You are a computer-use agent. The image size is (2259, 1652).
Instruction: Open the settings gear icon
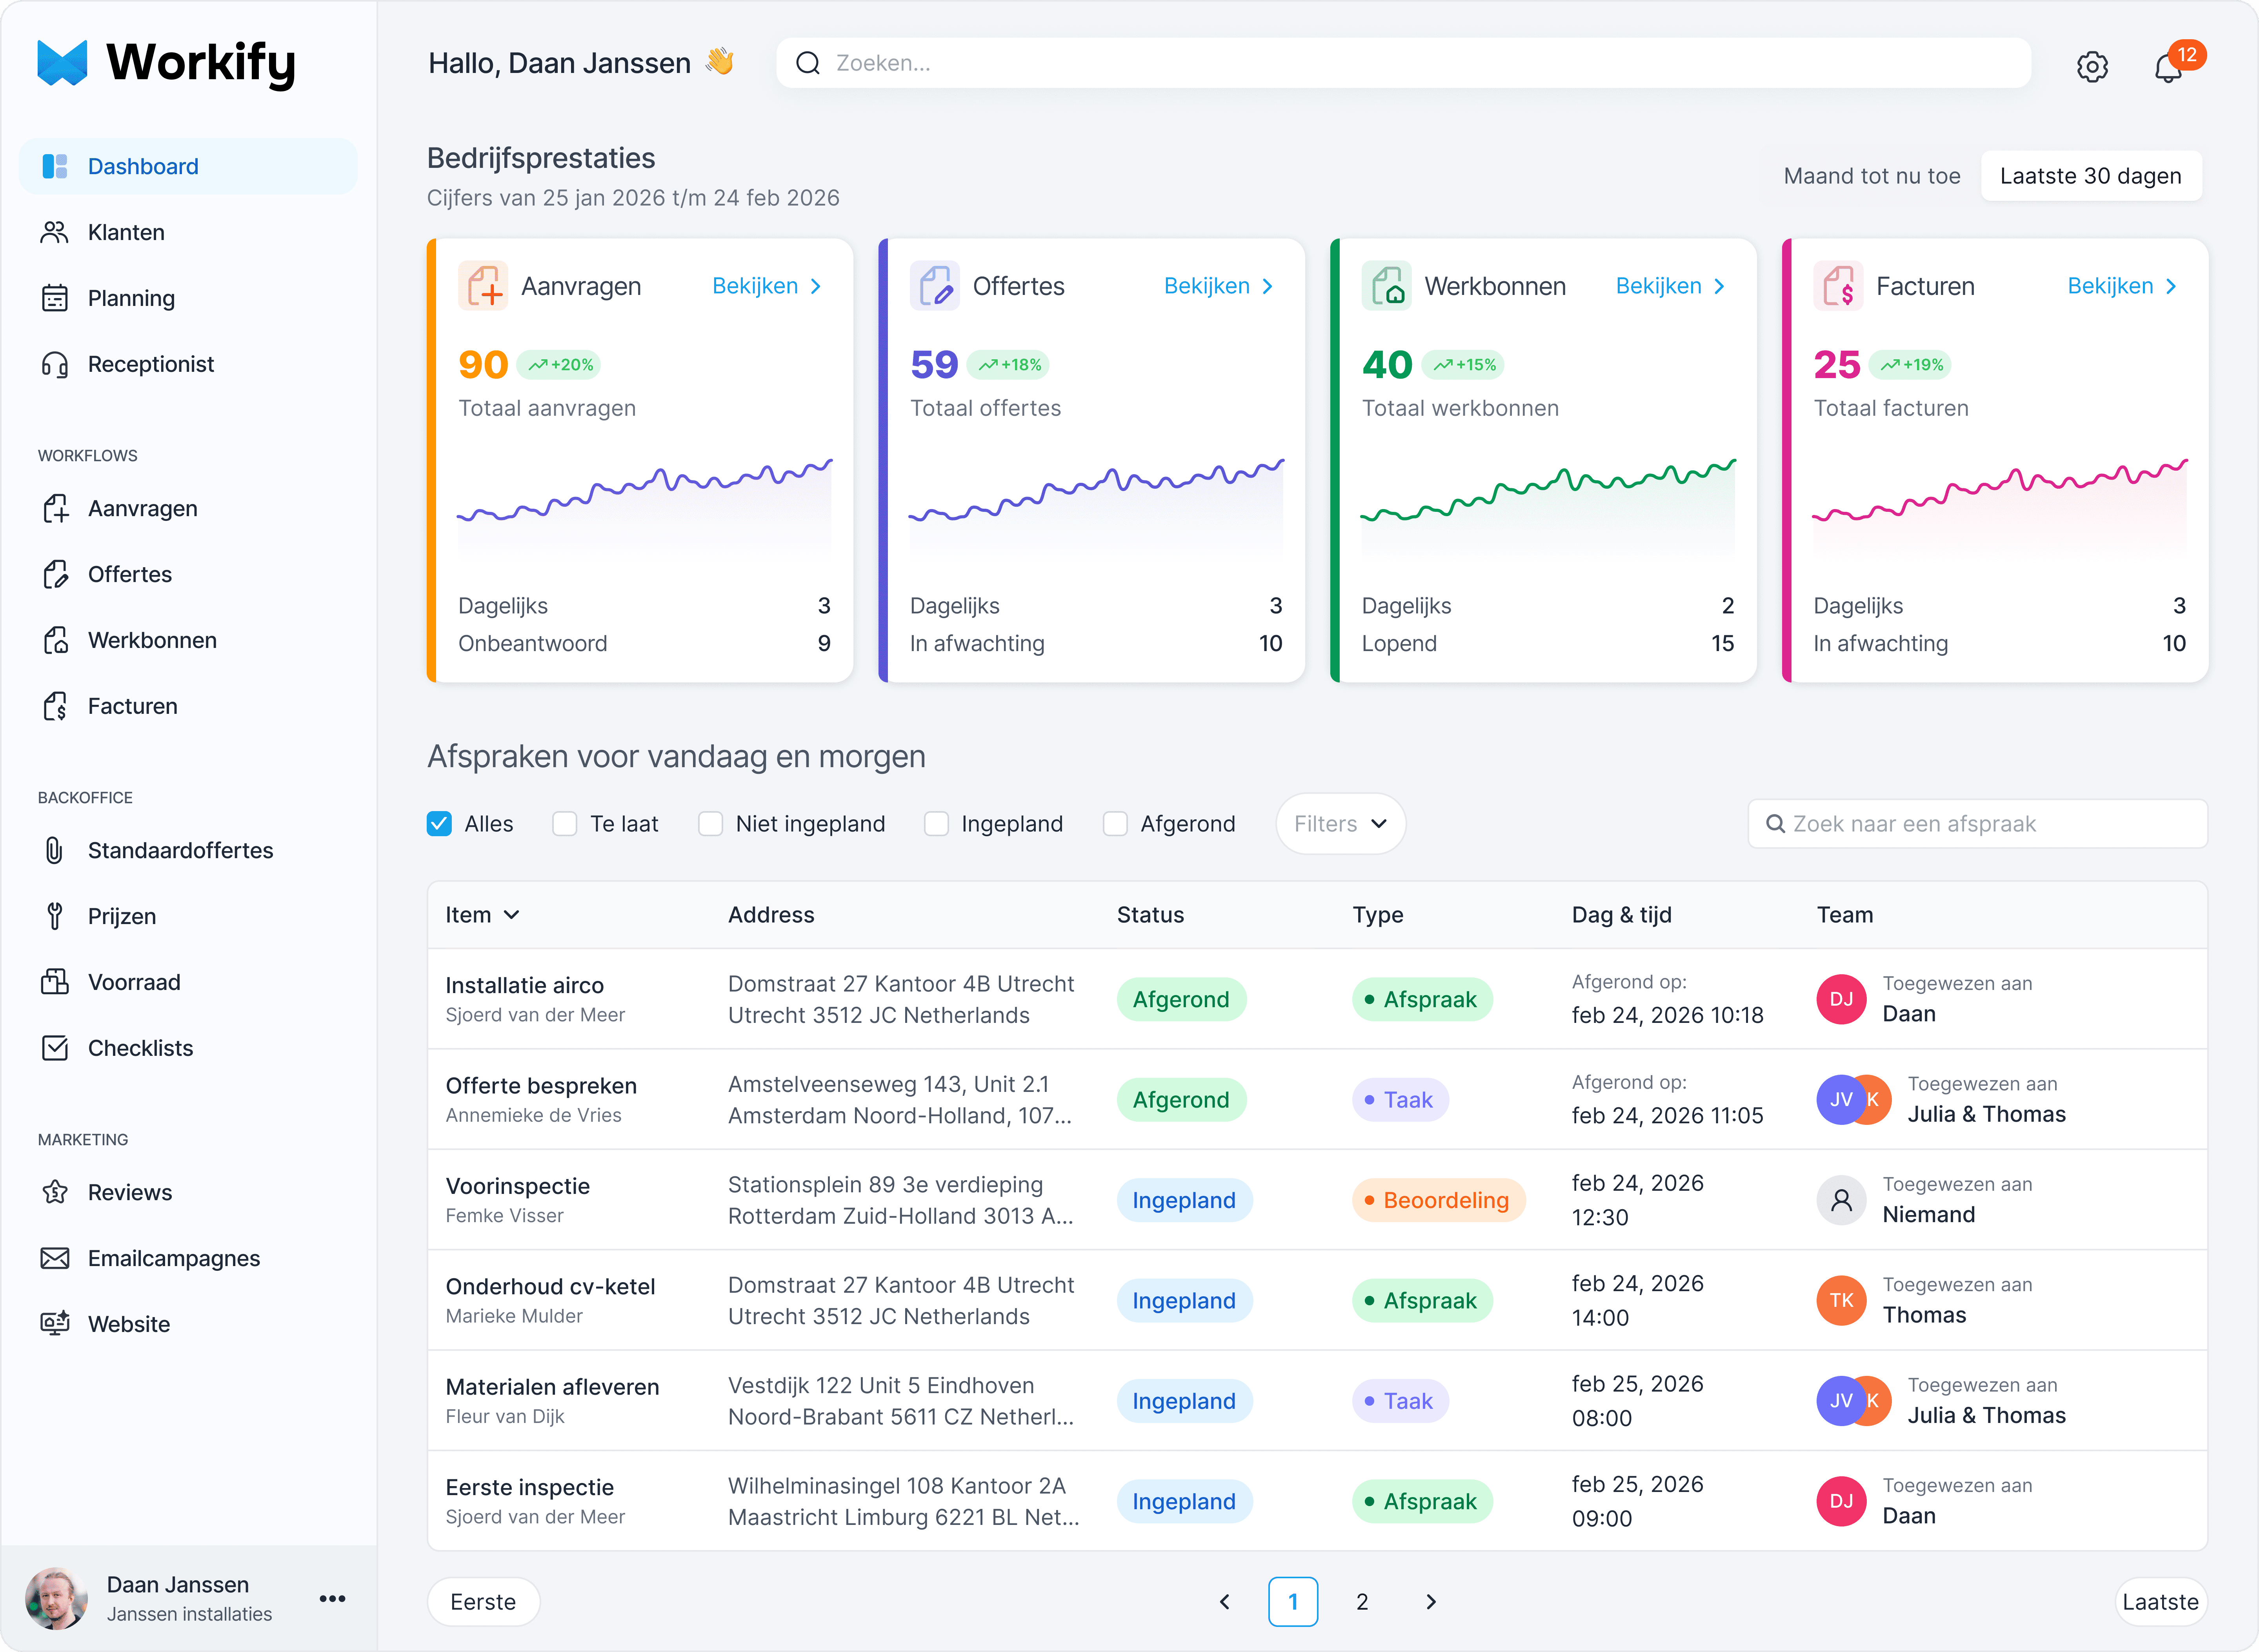(2091, 67)
